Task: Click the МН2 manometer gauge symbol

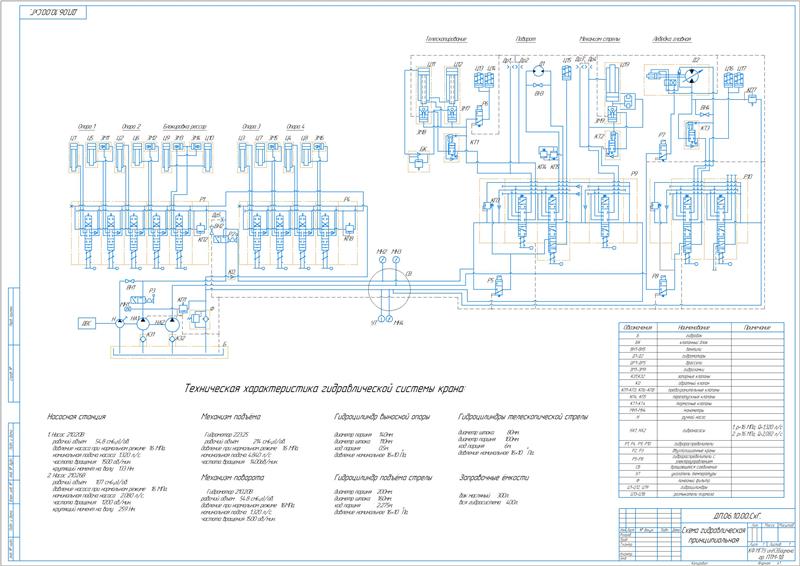Action: 381,260
